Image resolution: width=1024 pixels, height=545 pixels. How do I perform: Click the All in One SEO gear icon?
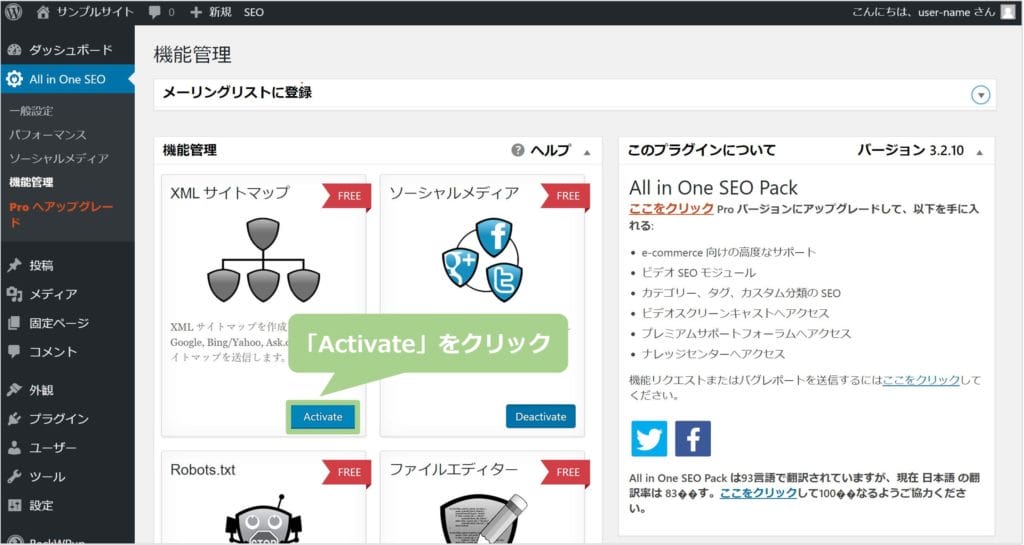pyautogui.click(x=14, y=79)
